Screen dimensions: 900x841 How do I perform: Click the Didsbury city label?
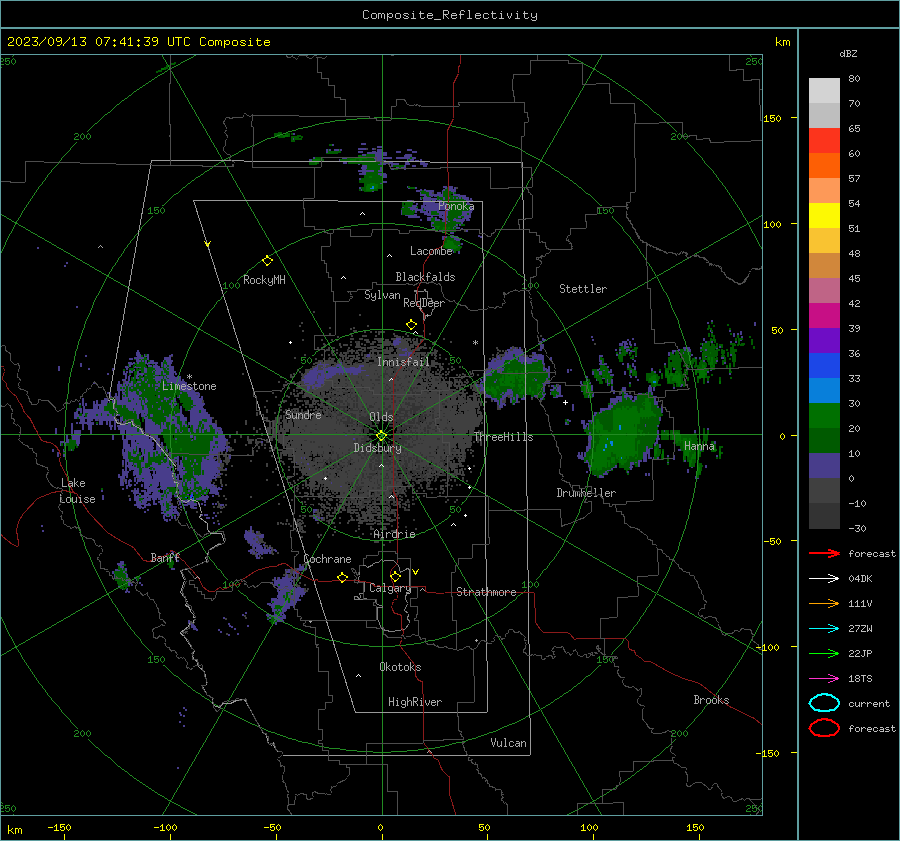[377, 448]
